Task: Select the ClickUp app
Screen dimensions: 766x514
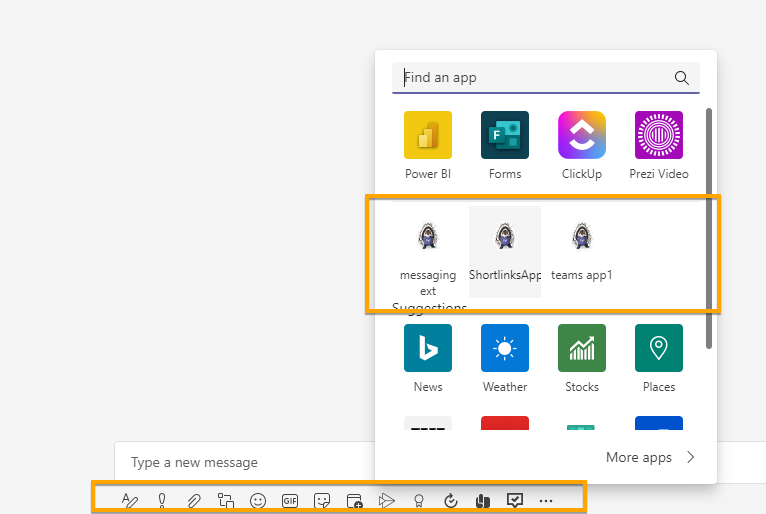Action: coord(582,146)
